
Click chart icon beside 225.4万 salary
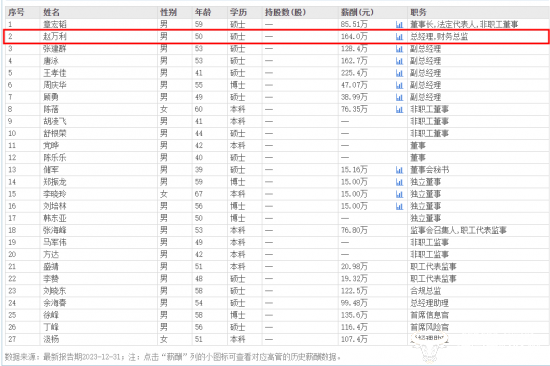pos(399,73)
